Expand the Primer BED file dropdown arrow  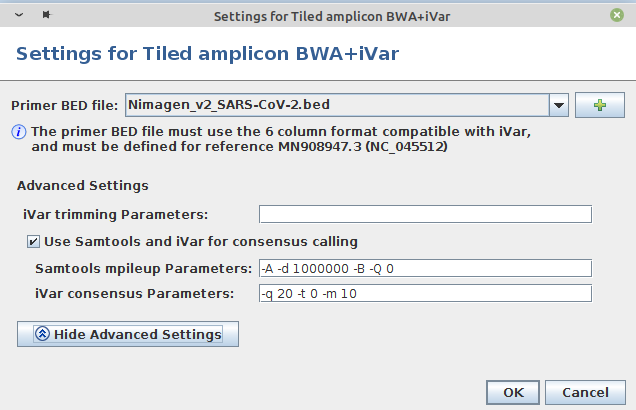pyautogui.click(x=558, y=105)
